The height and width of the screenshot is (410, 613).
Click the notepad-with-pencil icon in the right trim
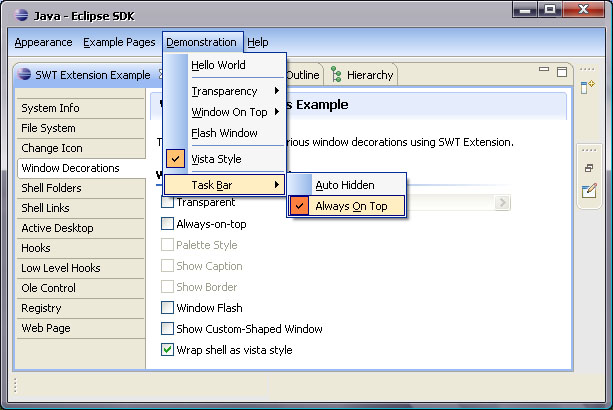pyautogui.click(x=589, y=191)
